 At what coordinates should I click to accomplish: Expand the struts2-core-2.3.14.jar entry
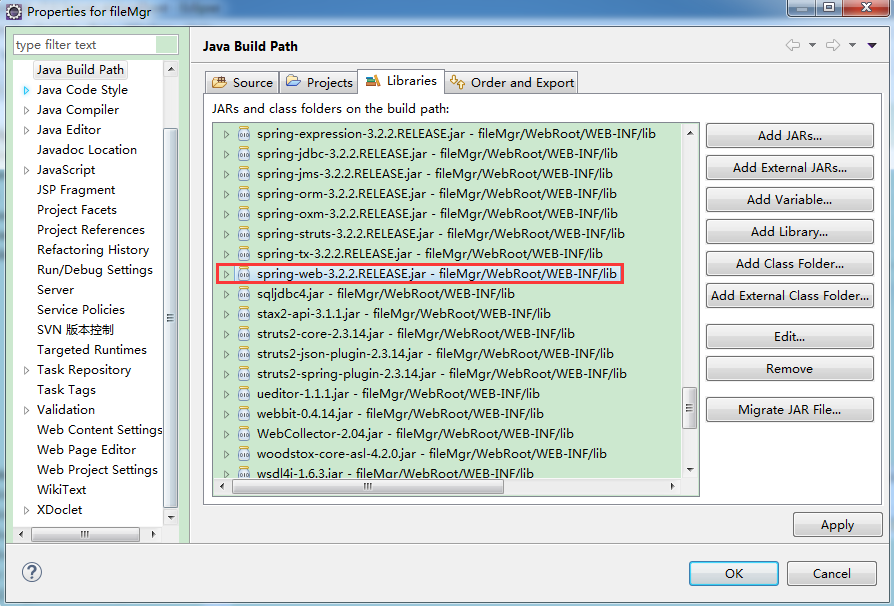click(x=226, y=334)
